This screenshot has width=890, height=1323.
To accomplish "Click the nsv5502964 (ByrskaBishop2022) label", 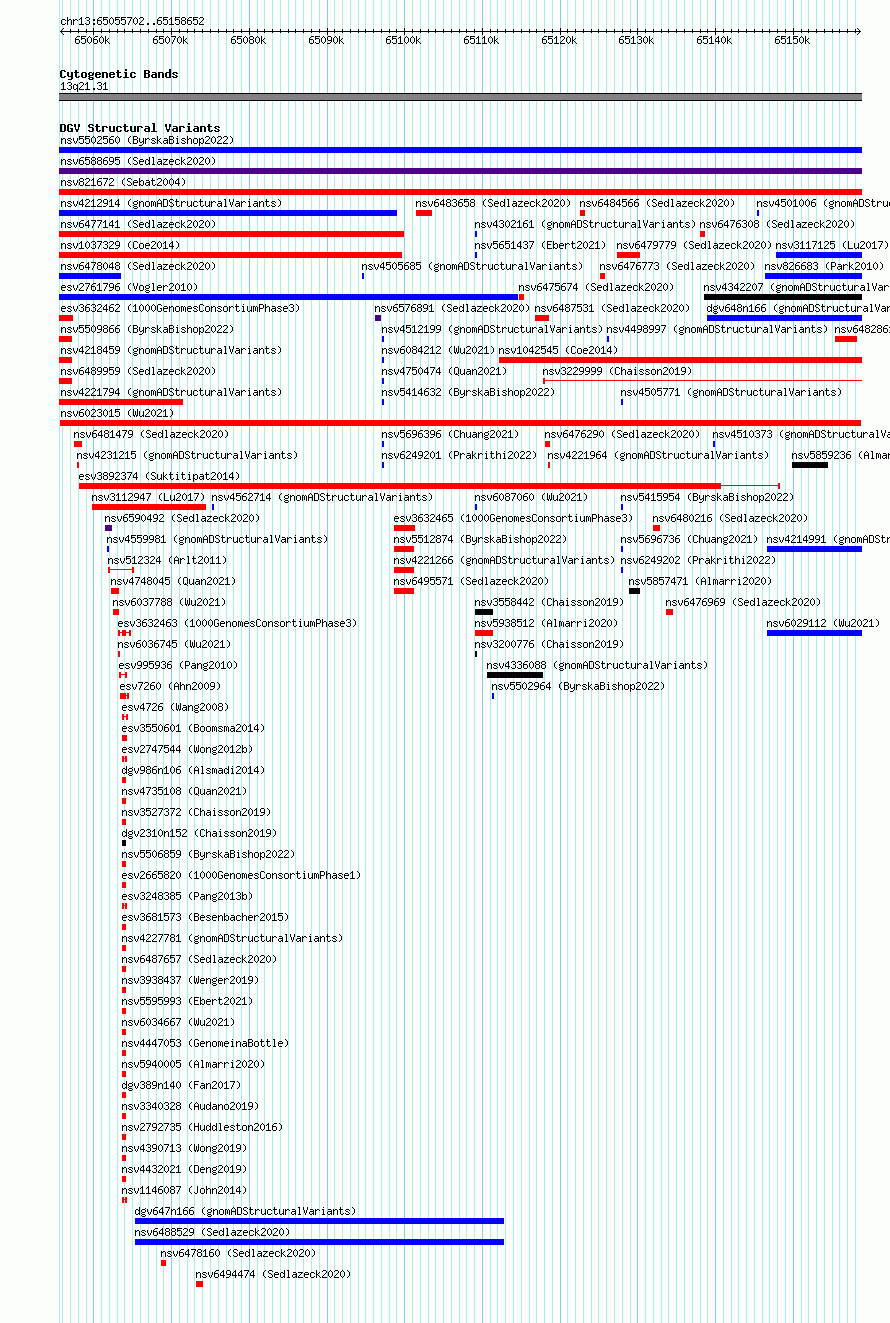I will tap(578, 686).
